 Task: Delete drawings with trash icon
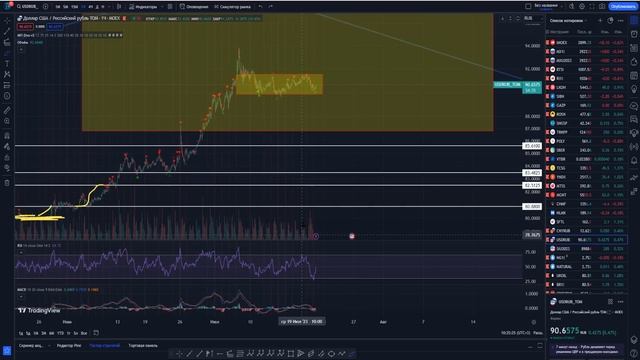coord(7,182)
